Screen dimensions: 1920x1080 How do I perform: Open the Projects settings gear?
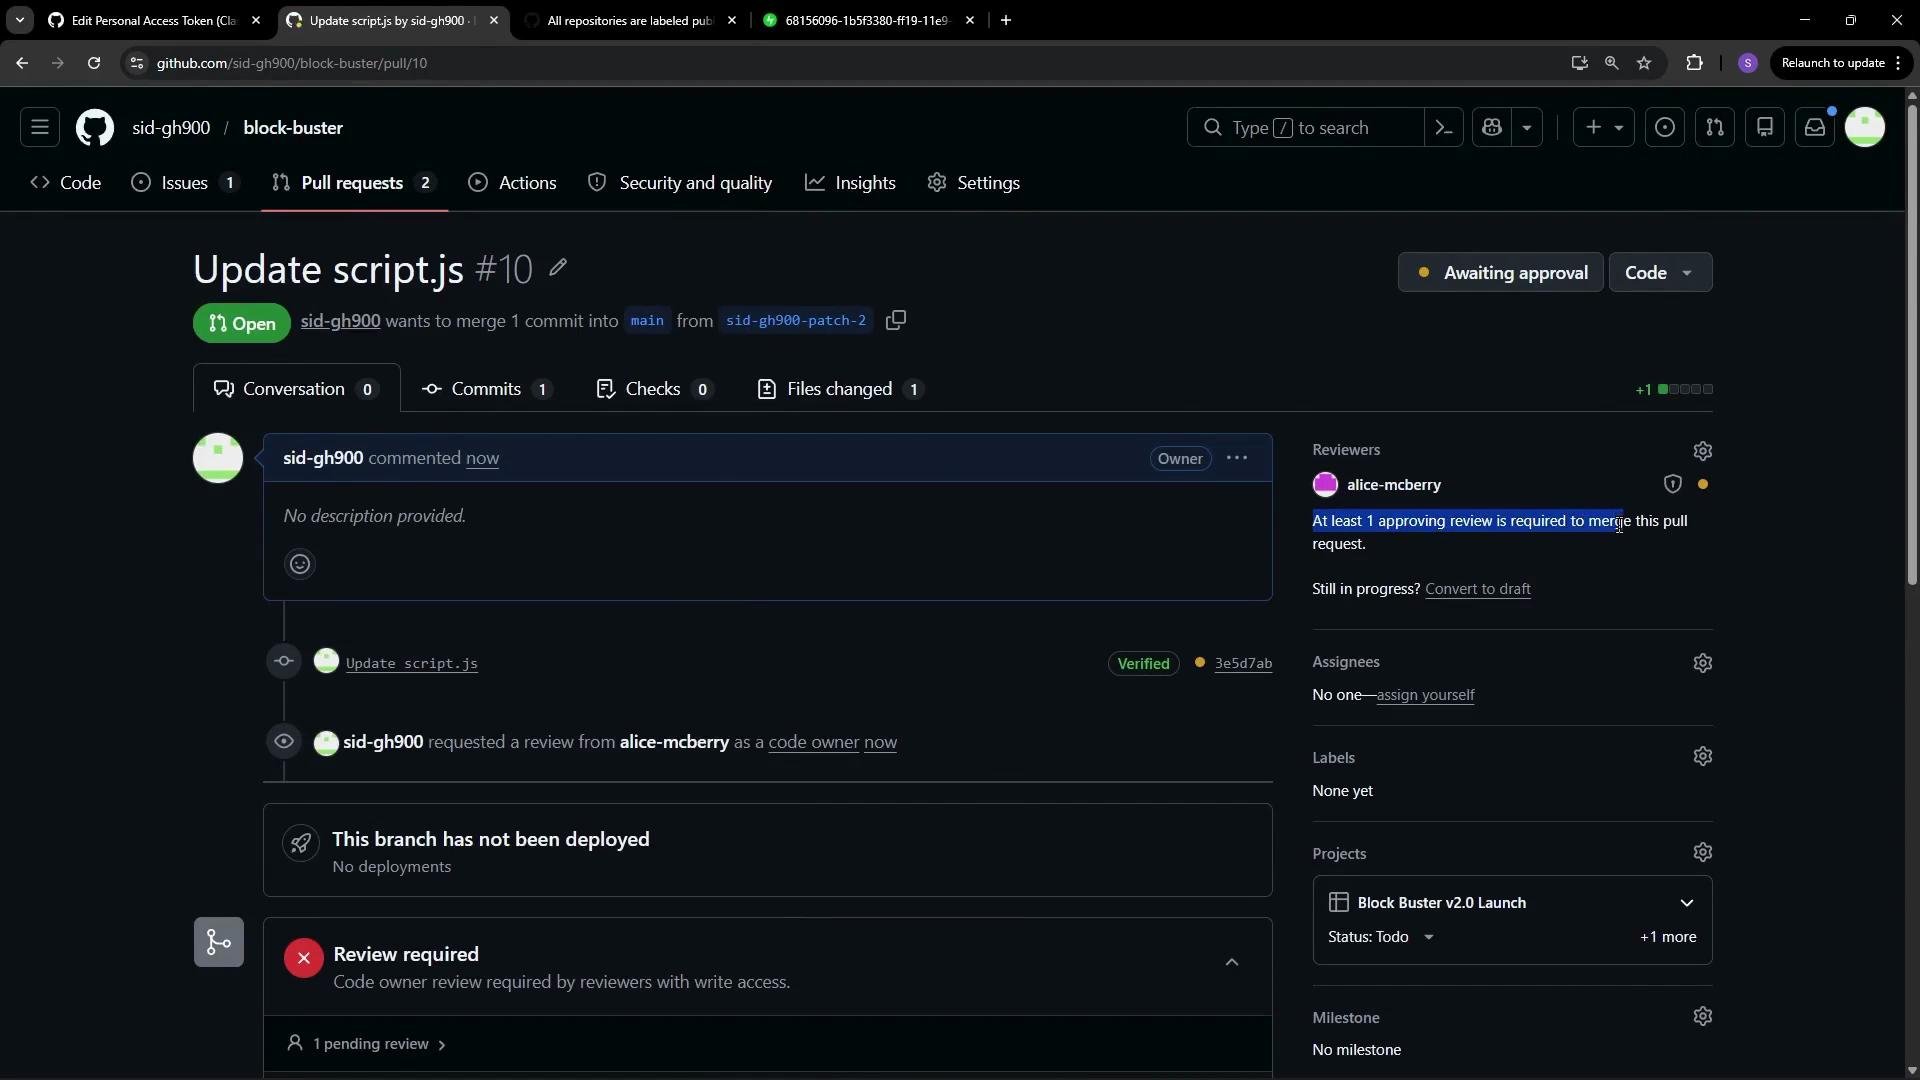pos(1703,852)
